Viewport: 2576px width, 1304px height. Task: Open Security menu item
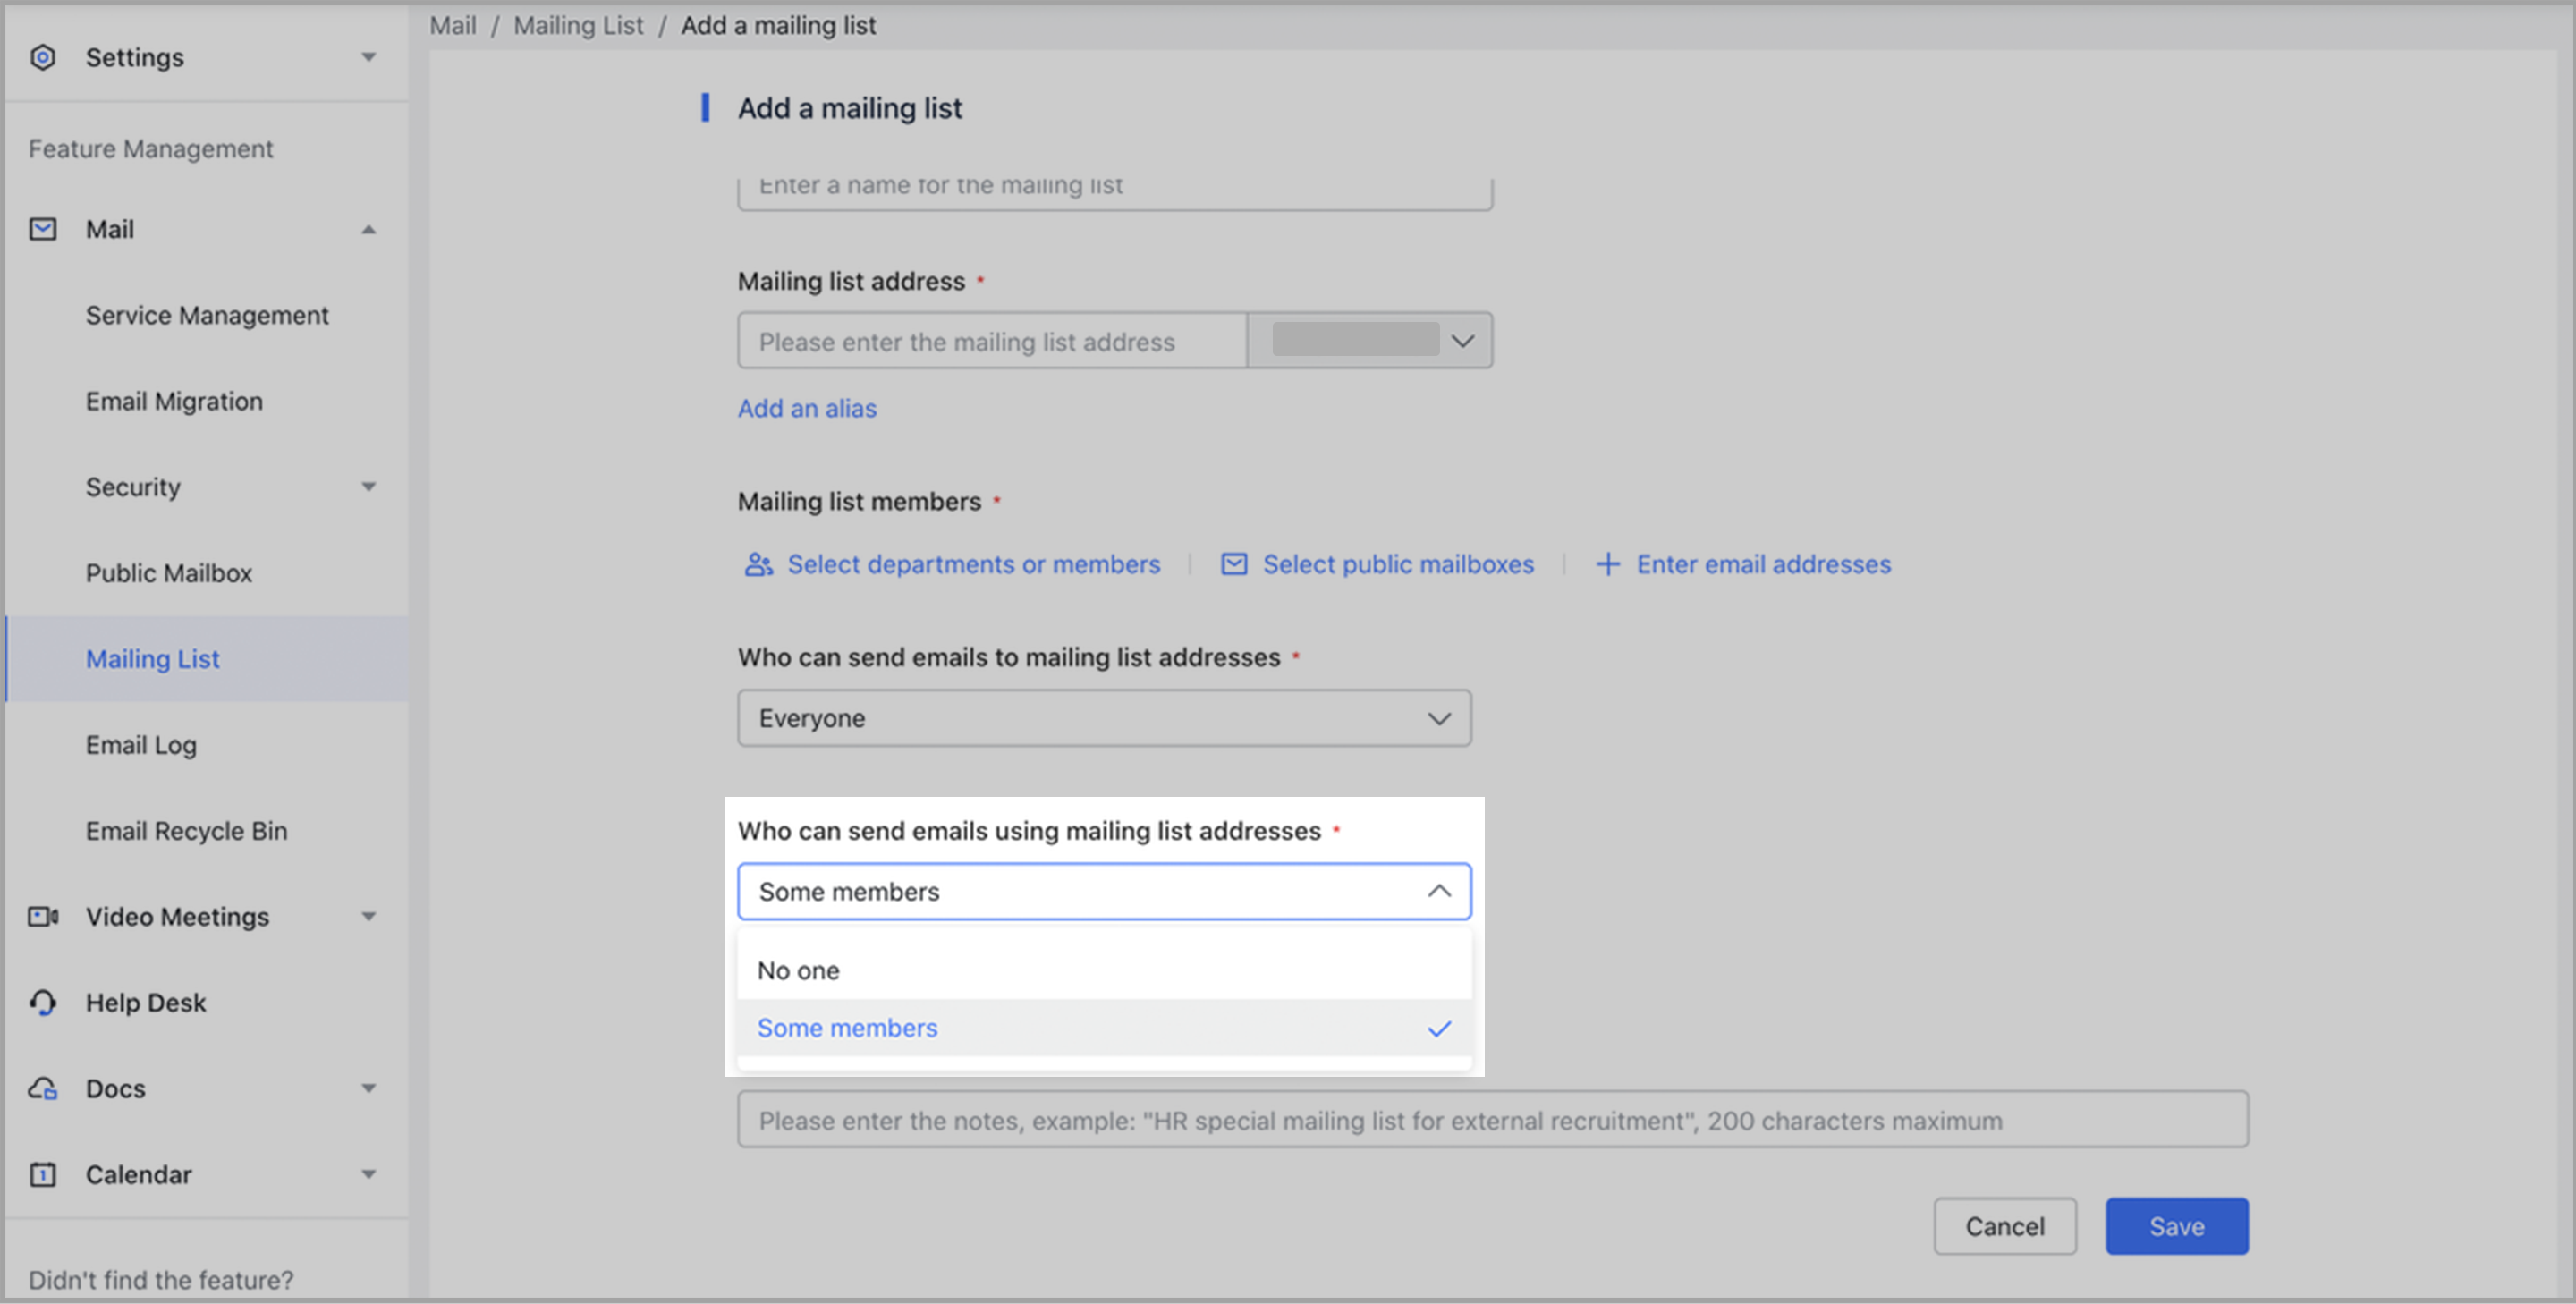(133, 487)
